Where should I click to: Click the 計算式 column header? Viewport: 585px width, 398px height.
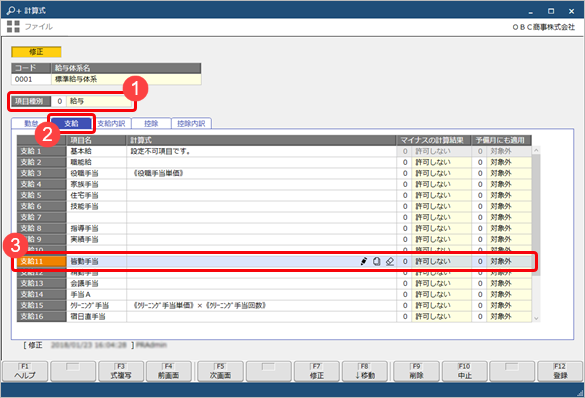261,140
